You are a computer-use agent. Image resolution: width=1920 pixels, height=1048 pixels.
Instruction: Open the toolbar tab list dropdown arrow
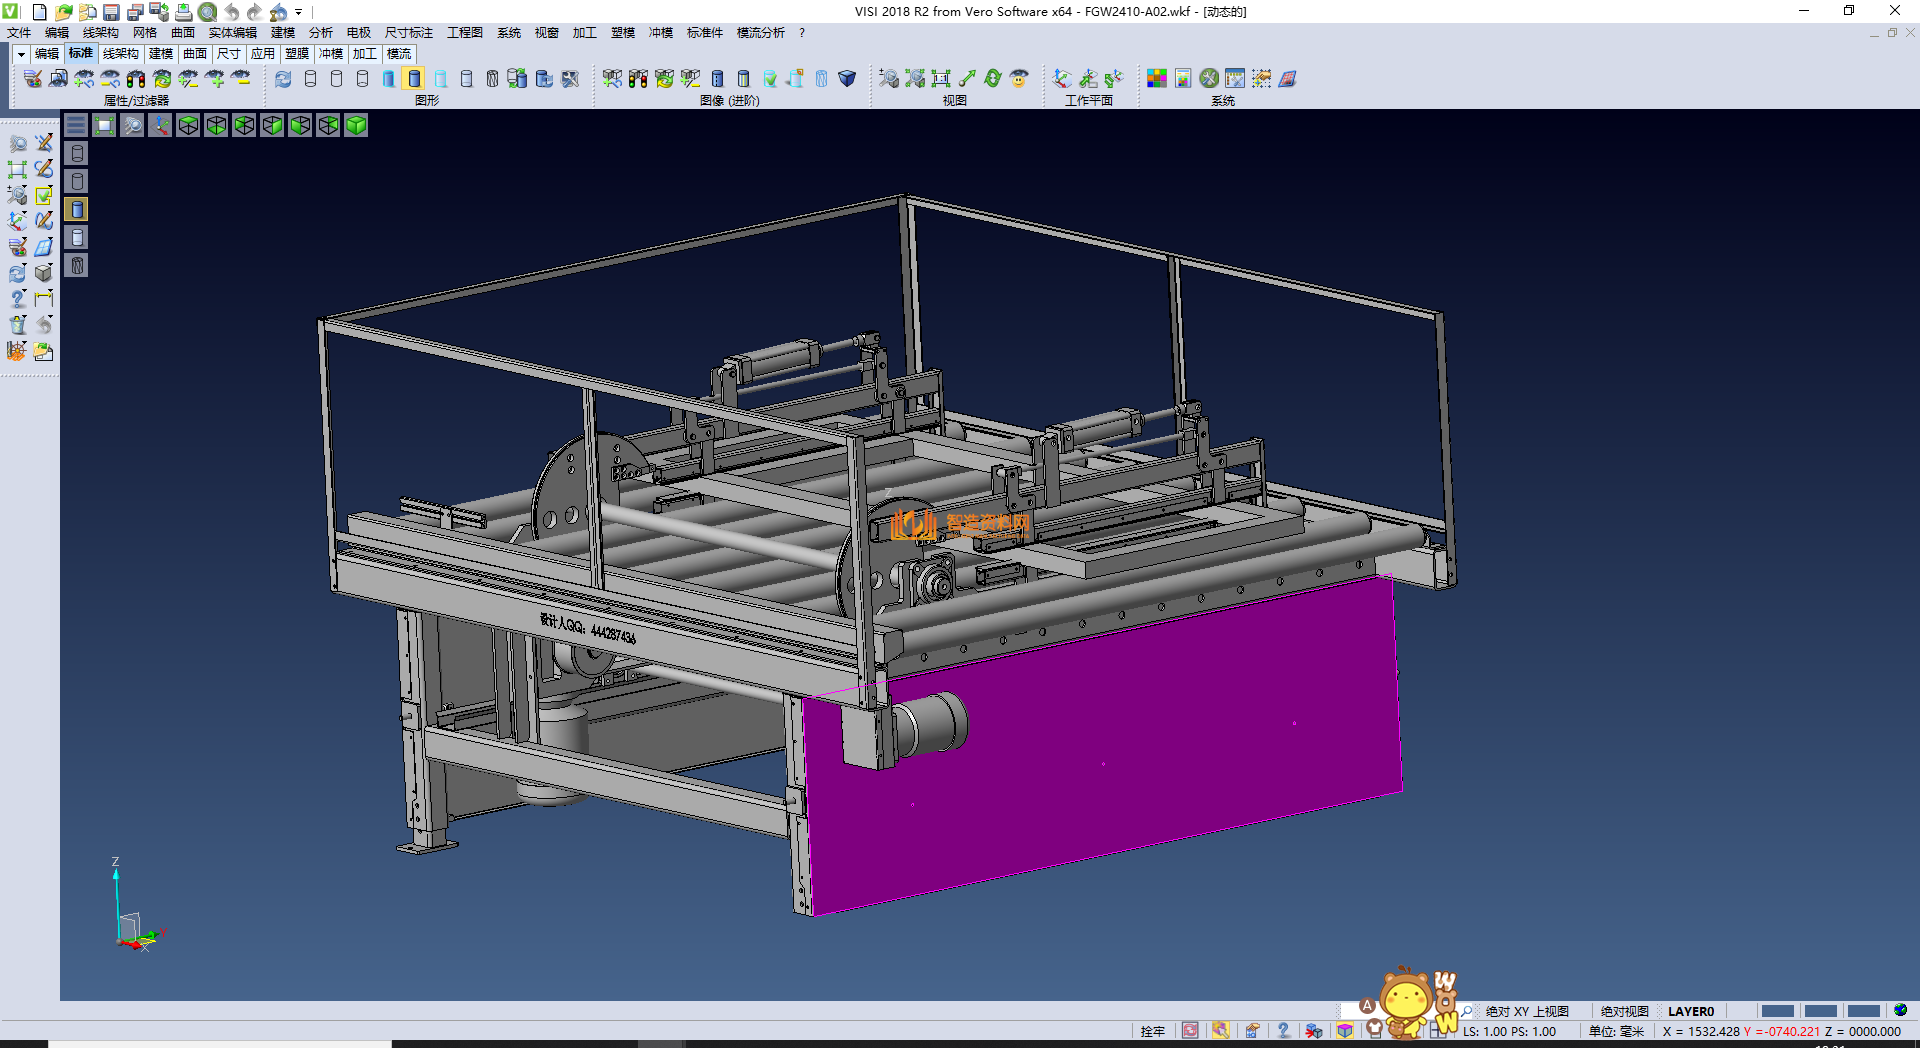tap(21, 54)
